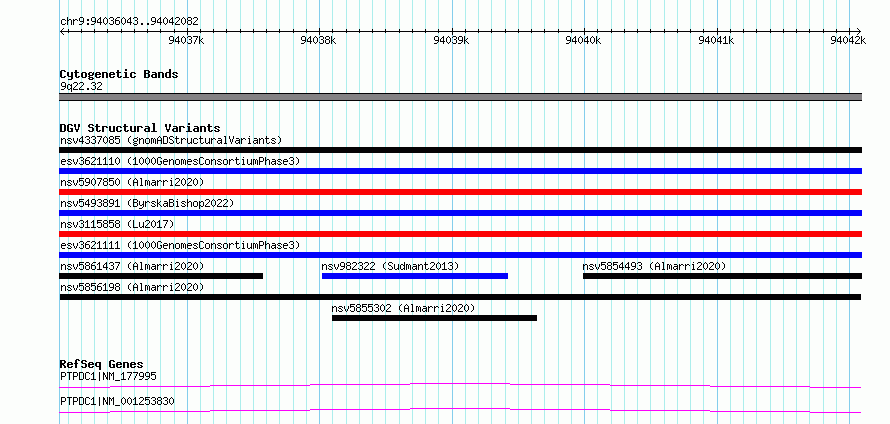Click the PTPDC1|NM_177995 gene line

tap(460, 386)
